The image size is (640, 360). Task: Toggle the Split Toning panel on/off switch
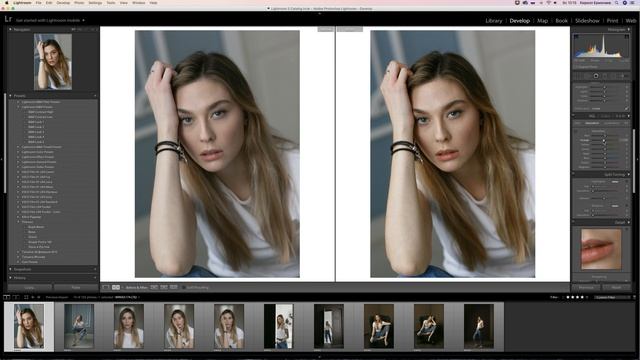coord(573,174)
